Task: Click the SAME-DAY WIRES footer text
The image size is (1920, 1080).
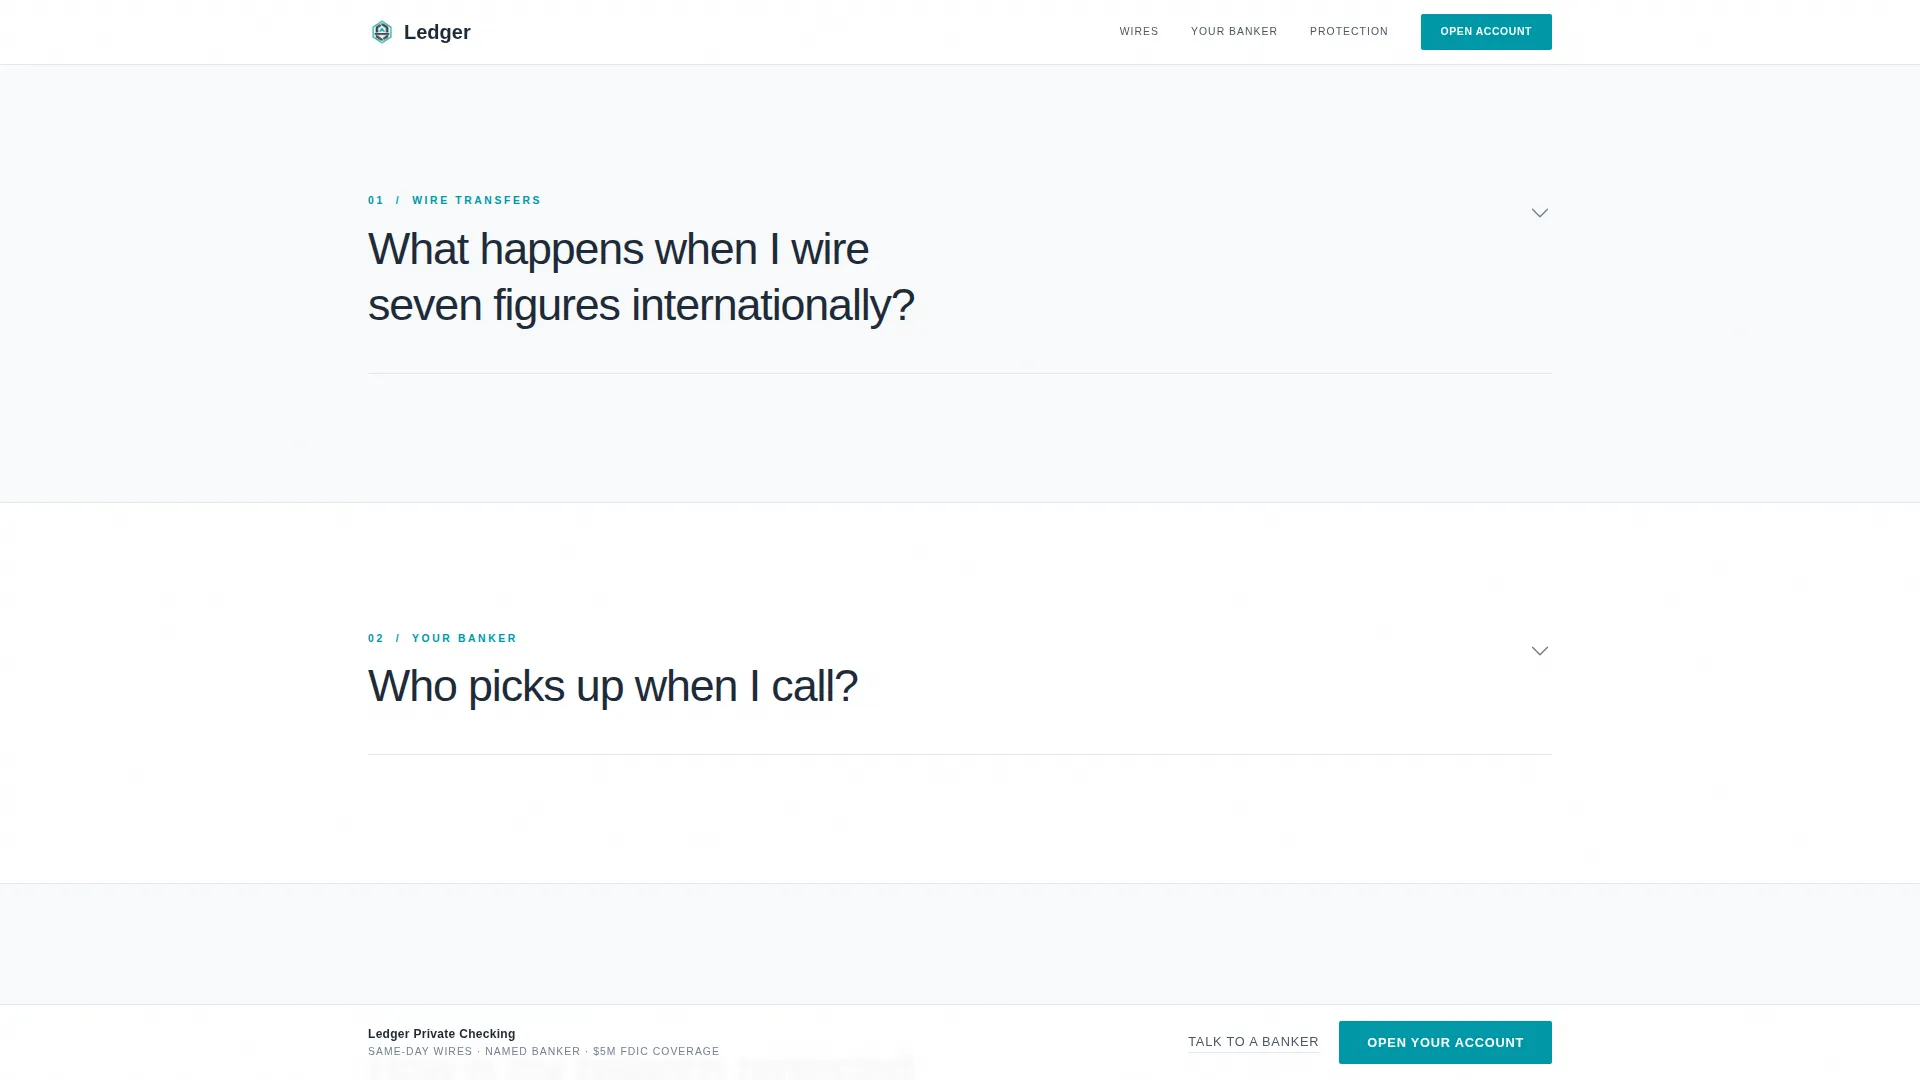Action: pos(420,1052)
